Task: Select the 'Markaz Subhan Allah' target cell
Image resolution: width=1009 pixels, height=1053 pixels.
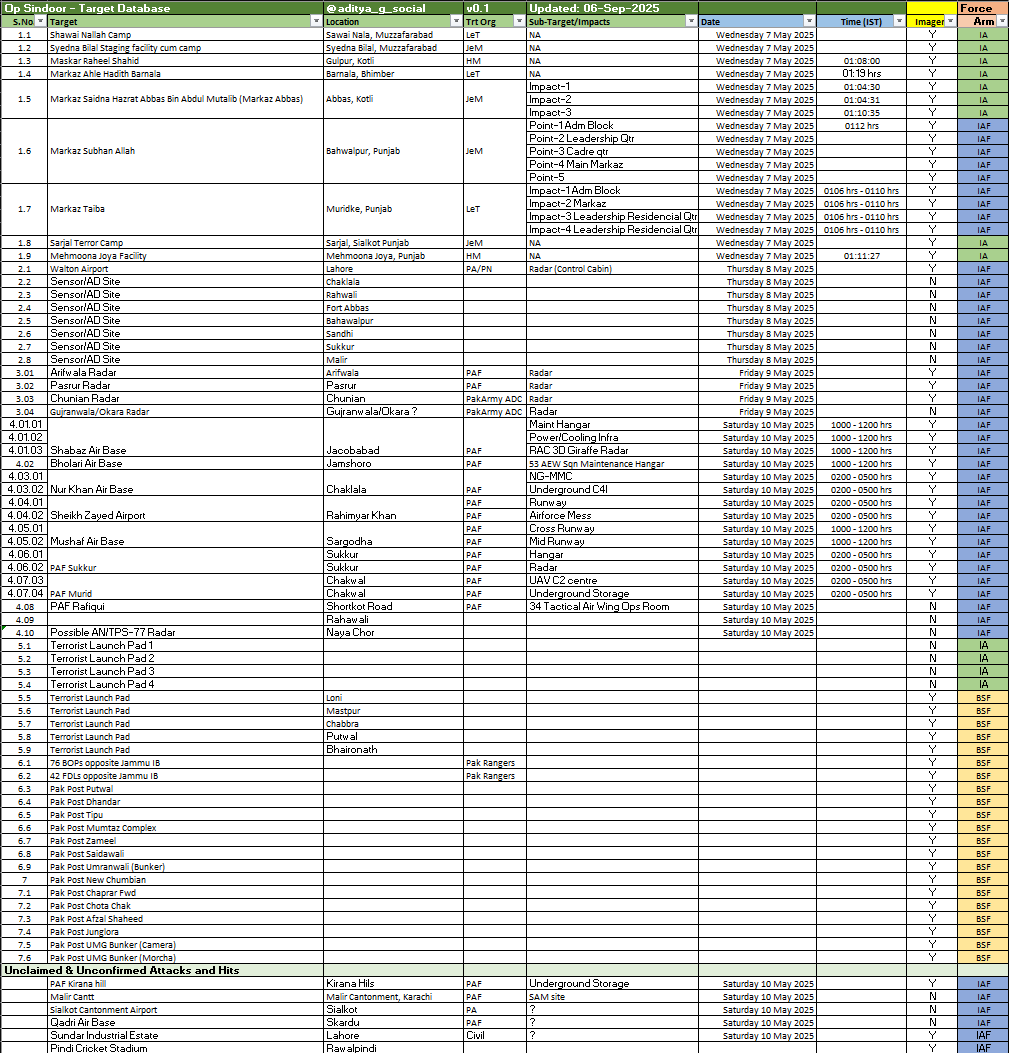Action: point(185,151)
